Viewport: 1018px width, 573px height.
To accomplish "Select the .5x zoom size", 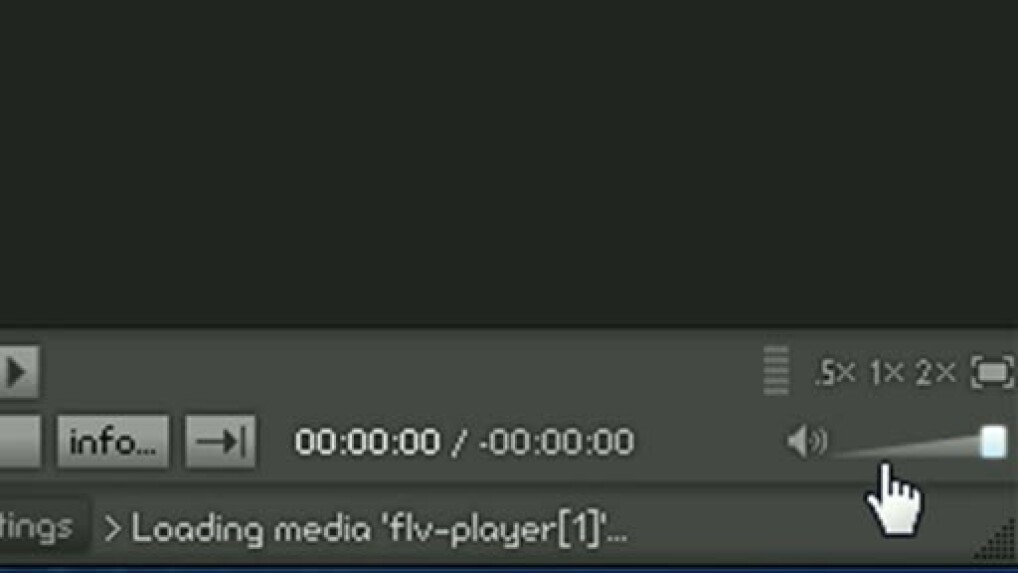I will 835,373.
